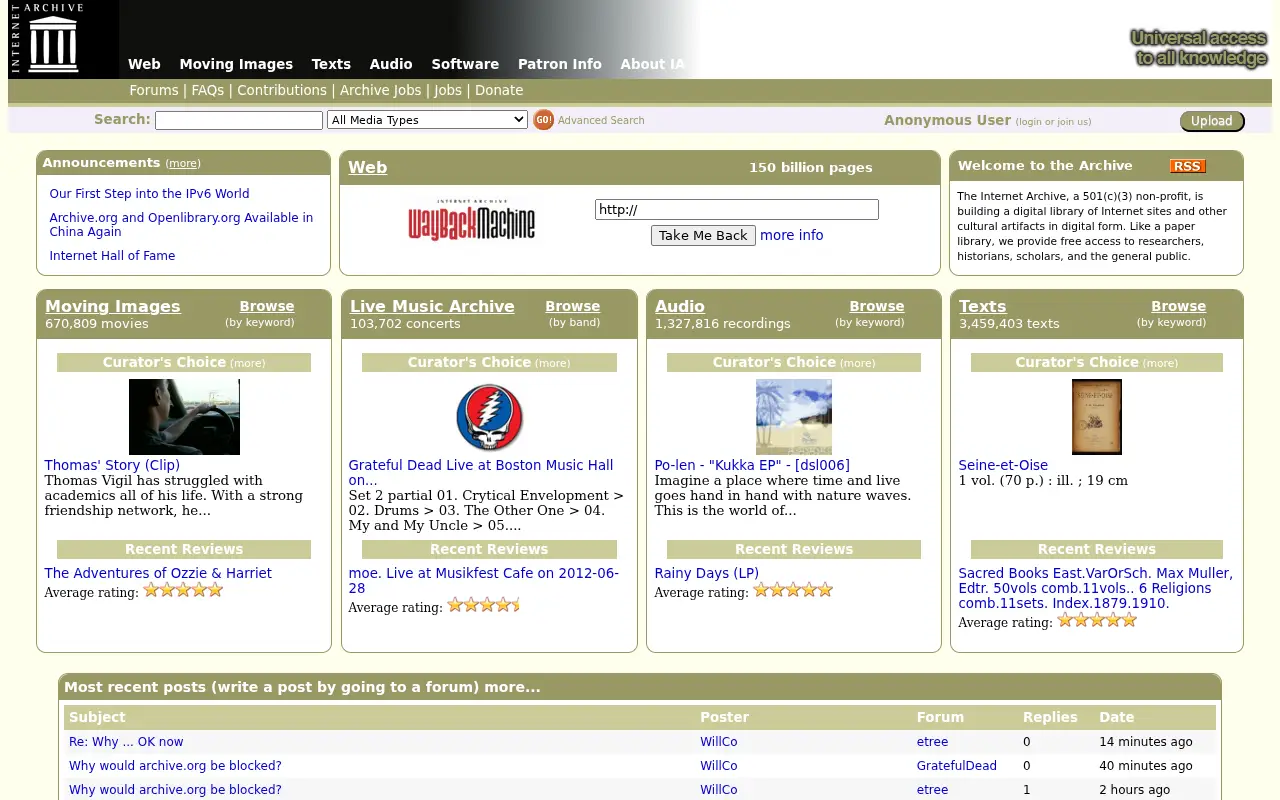Screen dimensions: 1280x800
Task: Open the Archive Jobs link
Action: [380, 90]
